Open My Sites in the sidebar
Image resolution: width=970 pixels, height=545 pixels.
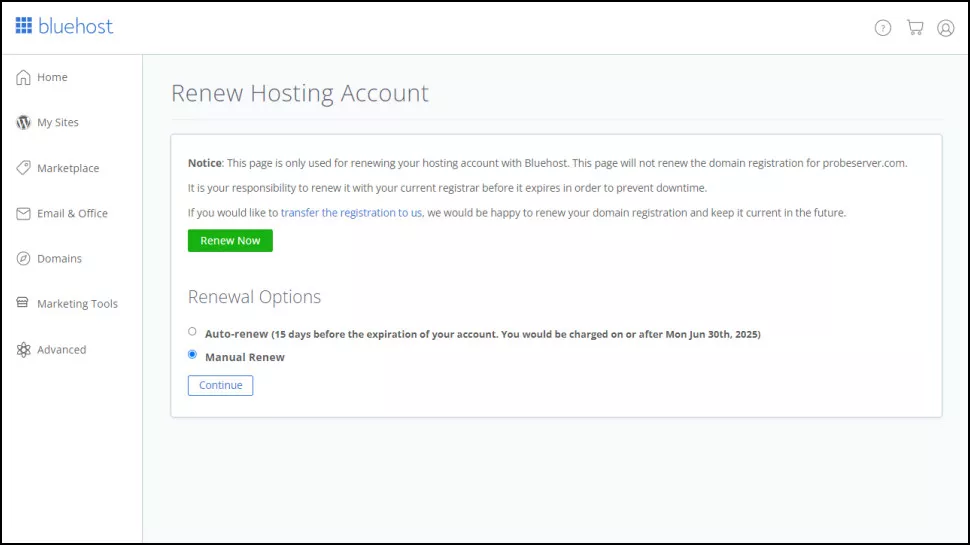[x=58, y=122]
